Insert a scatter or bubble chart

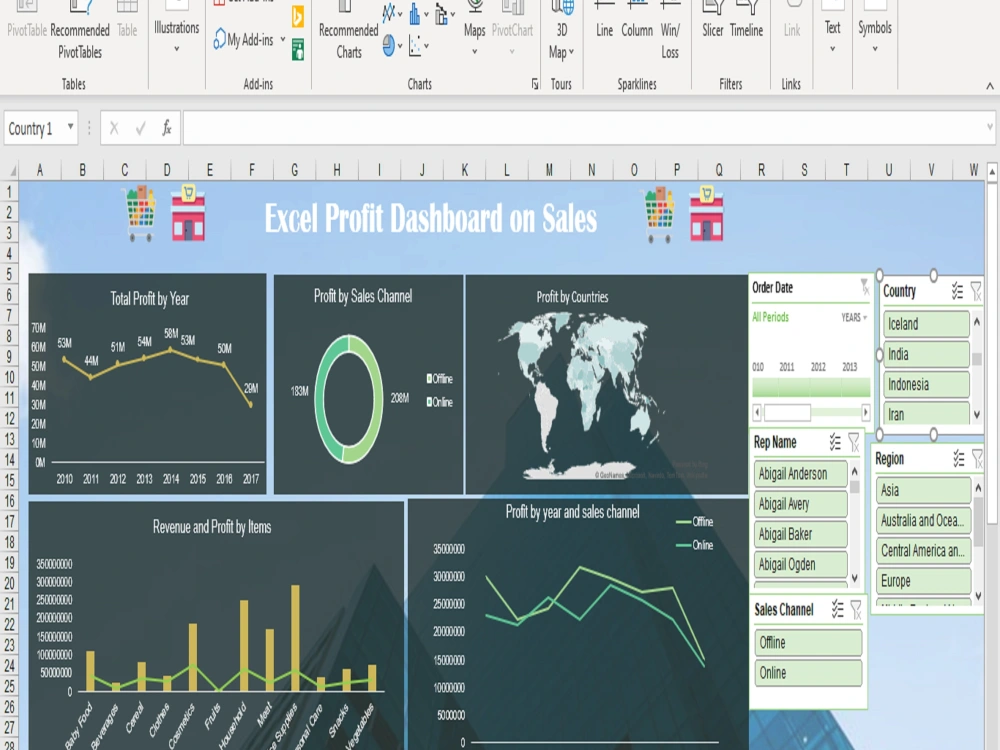click(418, 45)
